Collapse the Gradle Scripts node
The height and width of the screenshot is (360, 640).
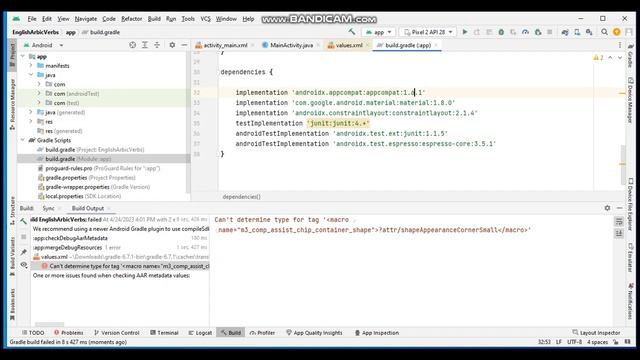point(23,140)
